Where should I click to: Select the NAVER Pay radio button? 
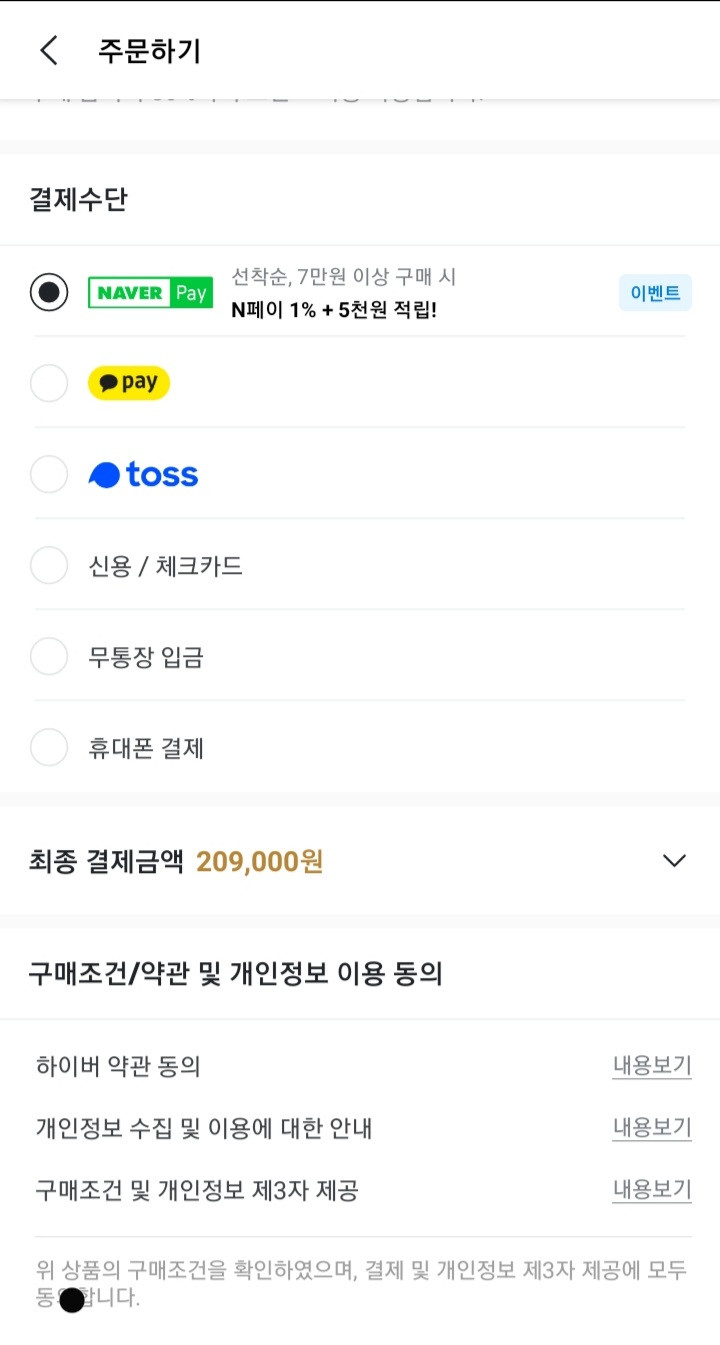49,292
